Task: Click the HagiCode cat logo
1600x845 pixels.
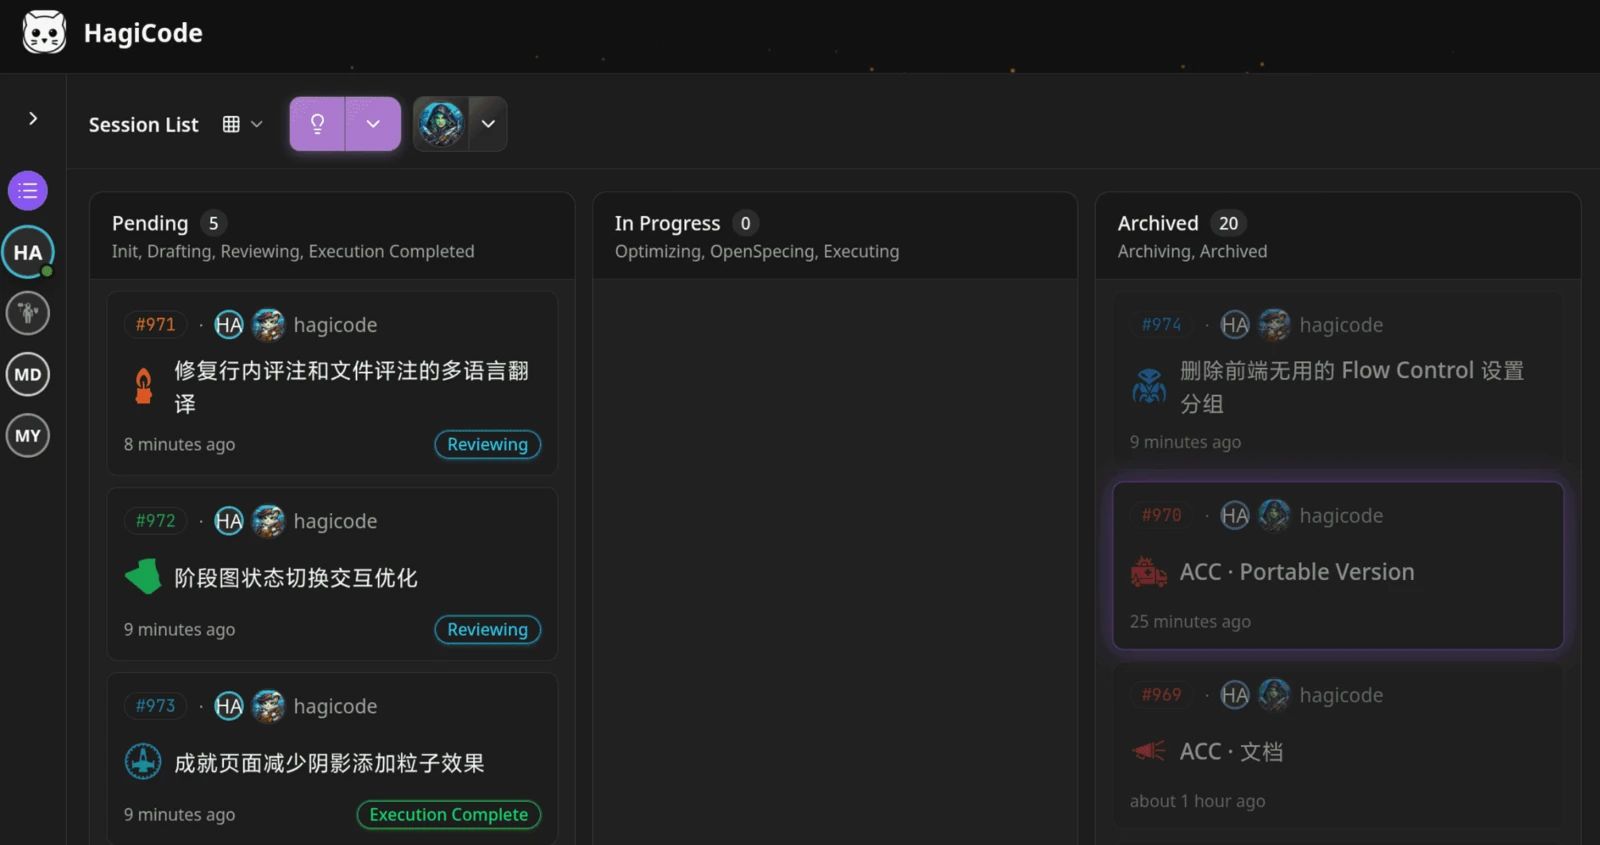Action: pyautogui.click(x=44, y=33)
